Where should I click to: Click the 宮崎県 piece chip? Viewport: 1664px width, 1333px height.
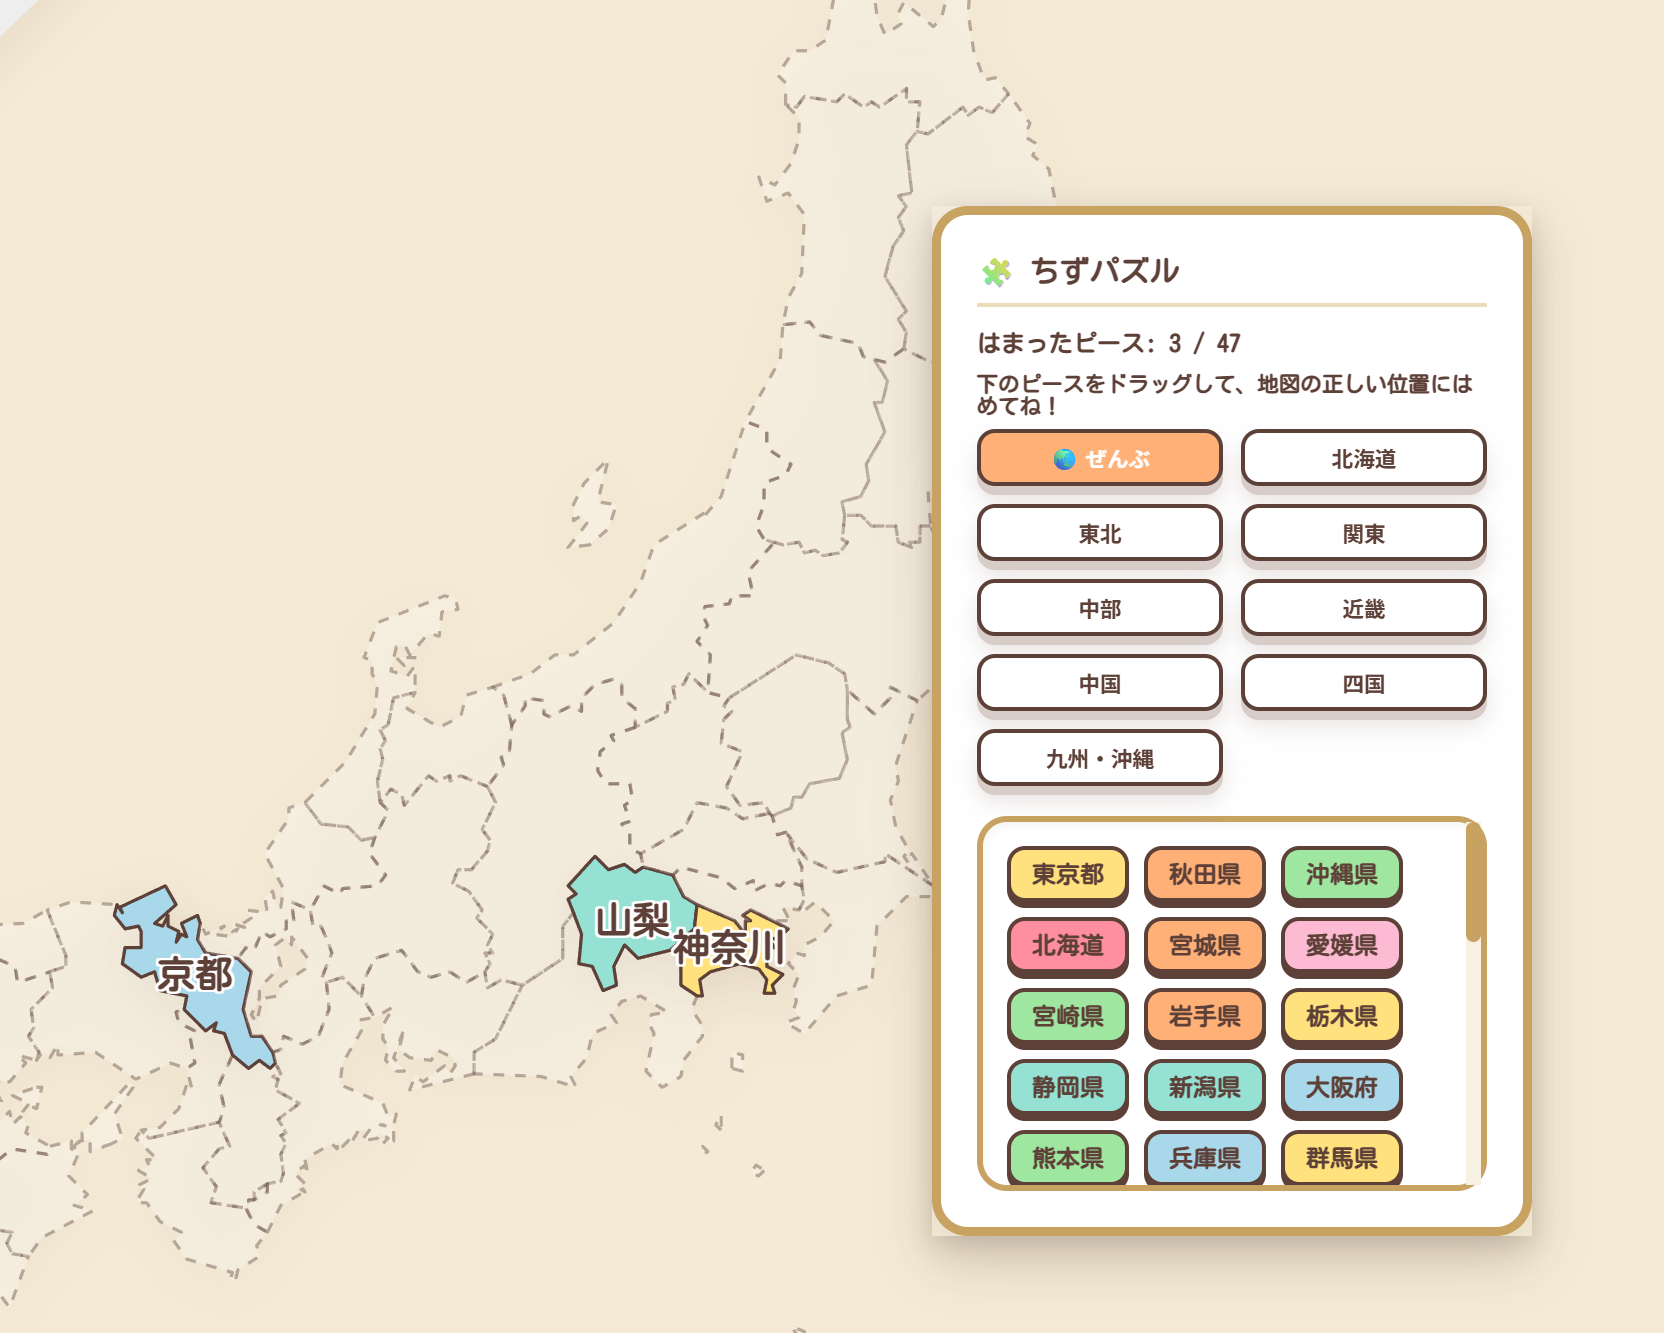1067,1017
